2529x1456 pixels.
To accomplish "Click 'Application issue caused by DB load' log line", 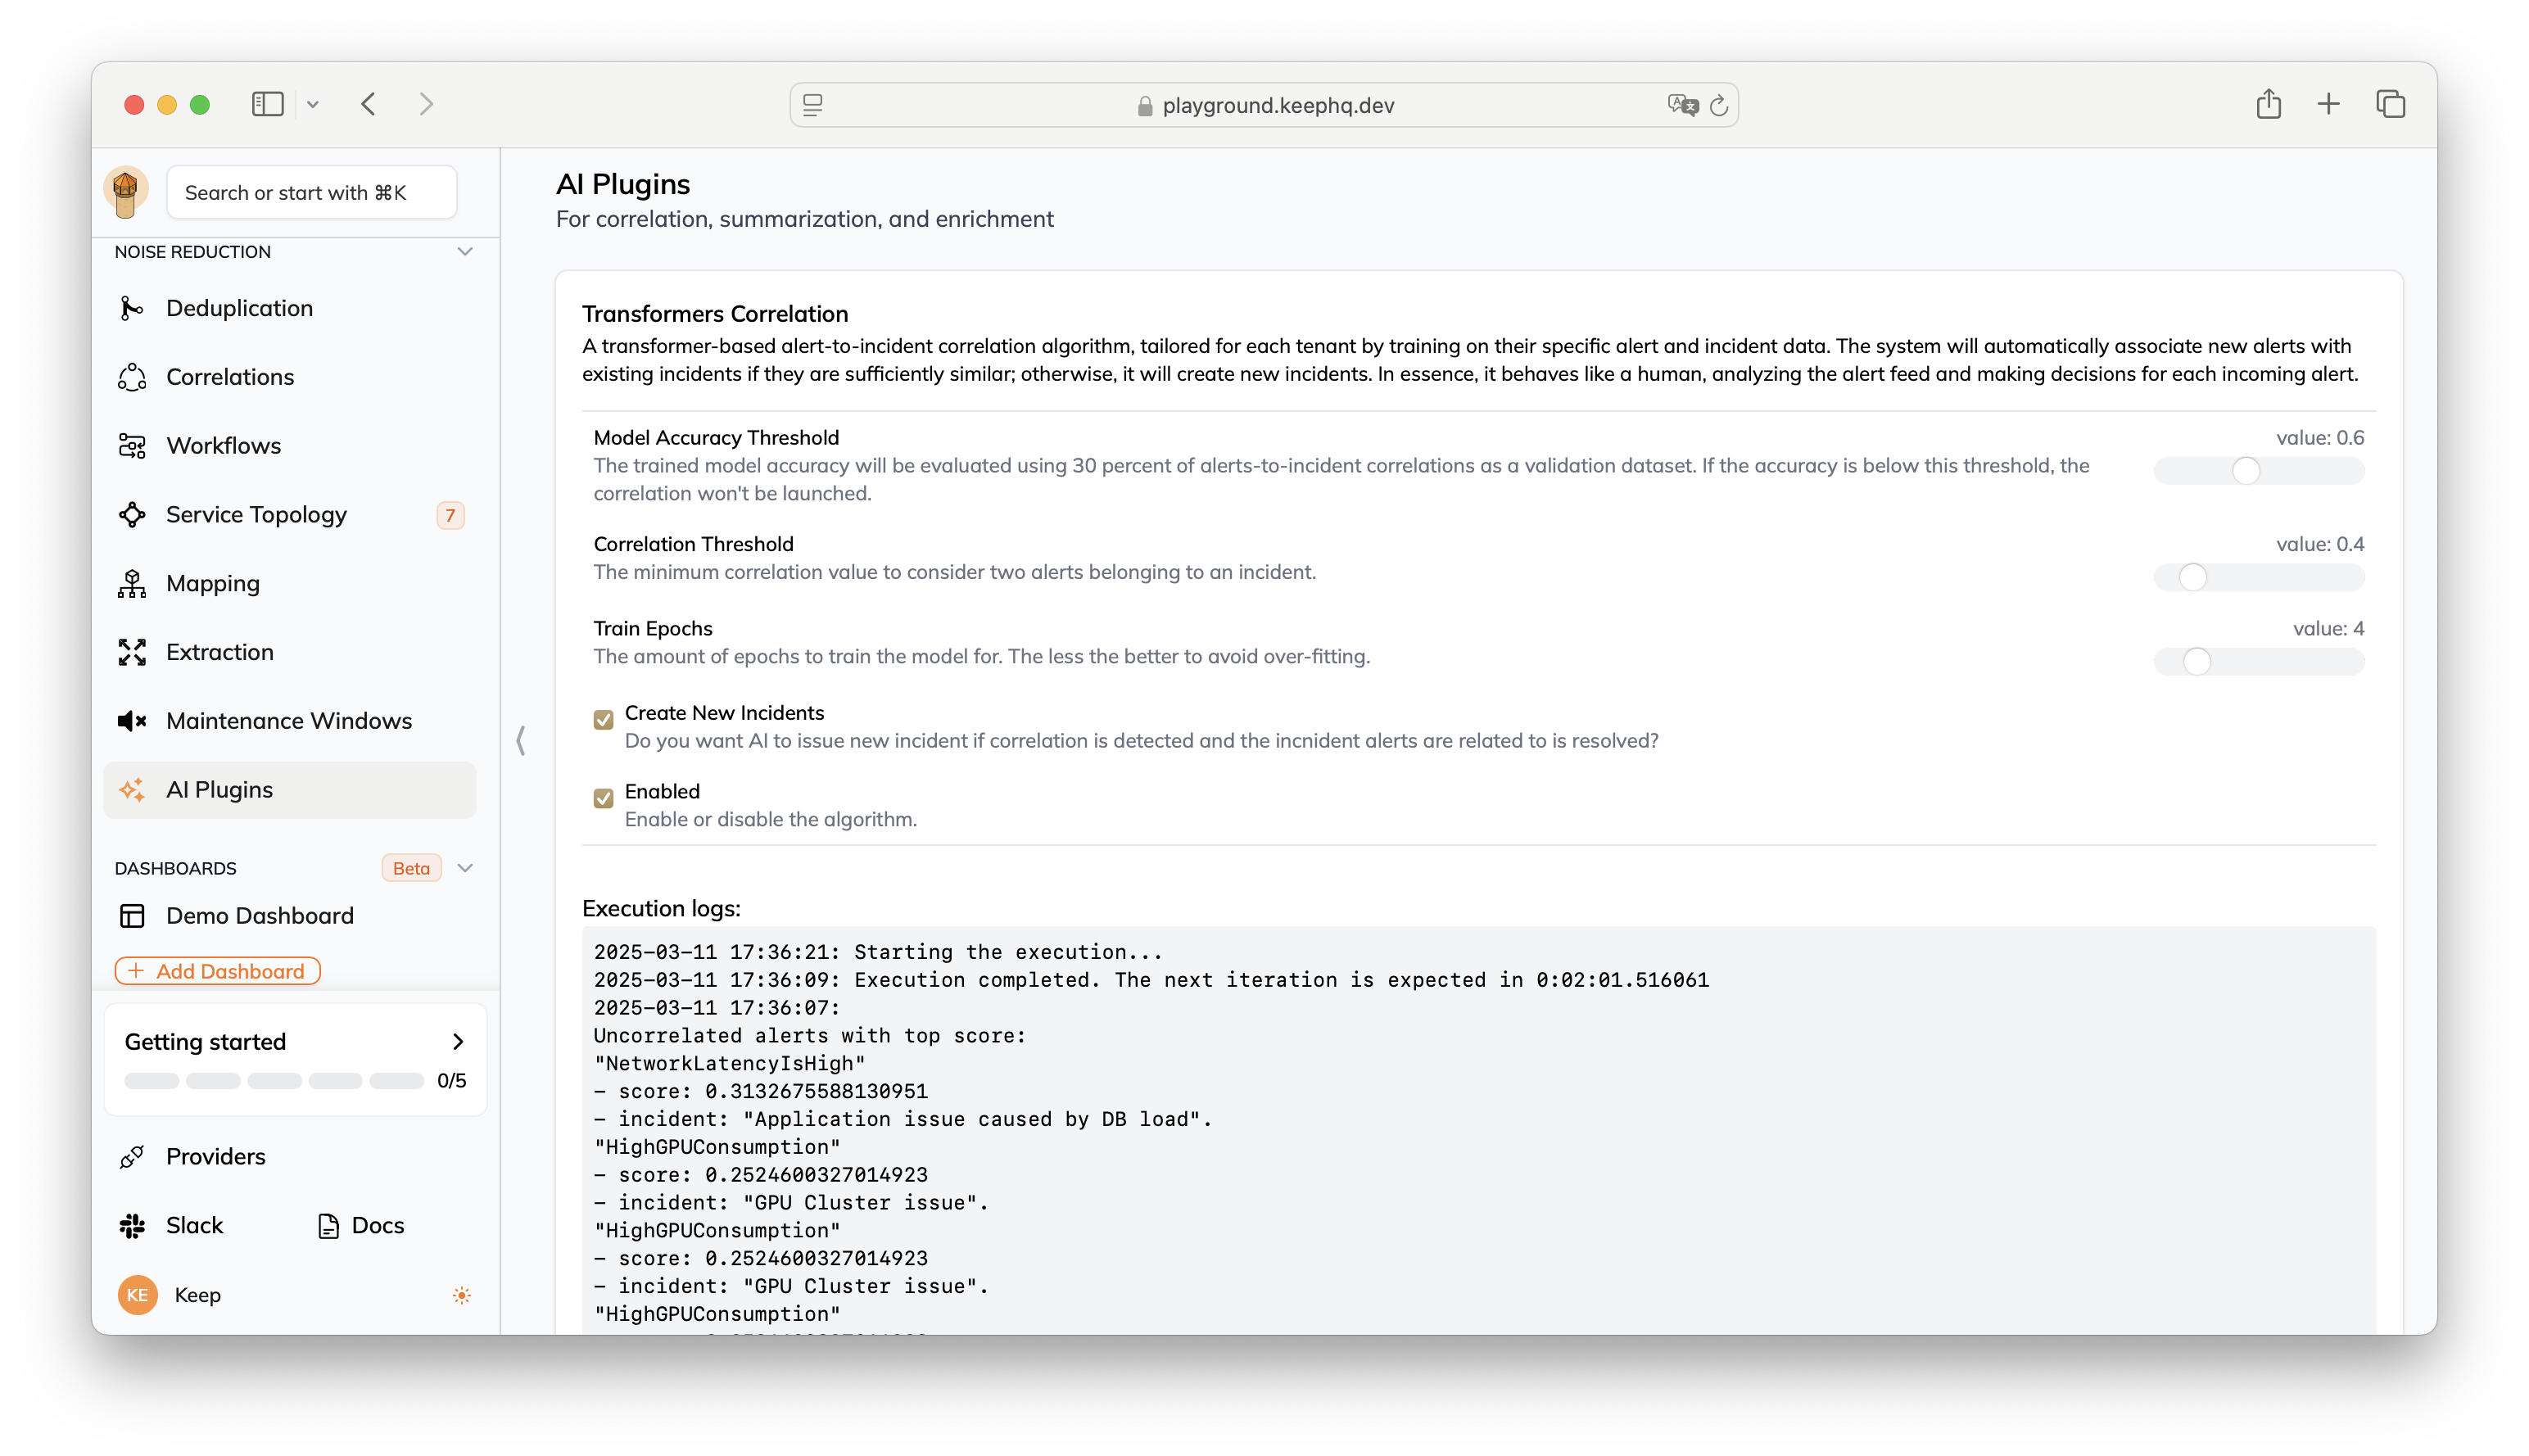I will pyautogui.click(x=903, y=1120).
